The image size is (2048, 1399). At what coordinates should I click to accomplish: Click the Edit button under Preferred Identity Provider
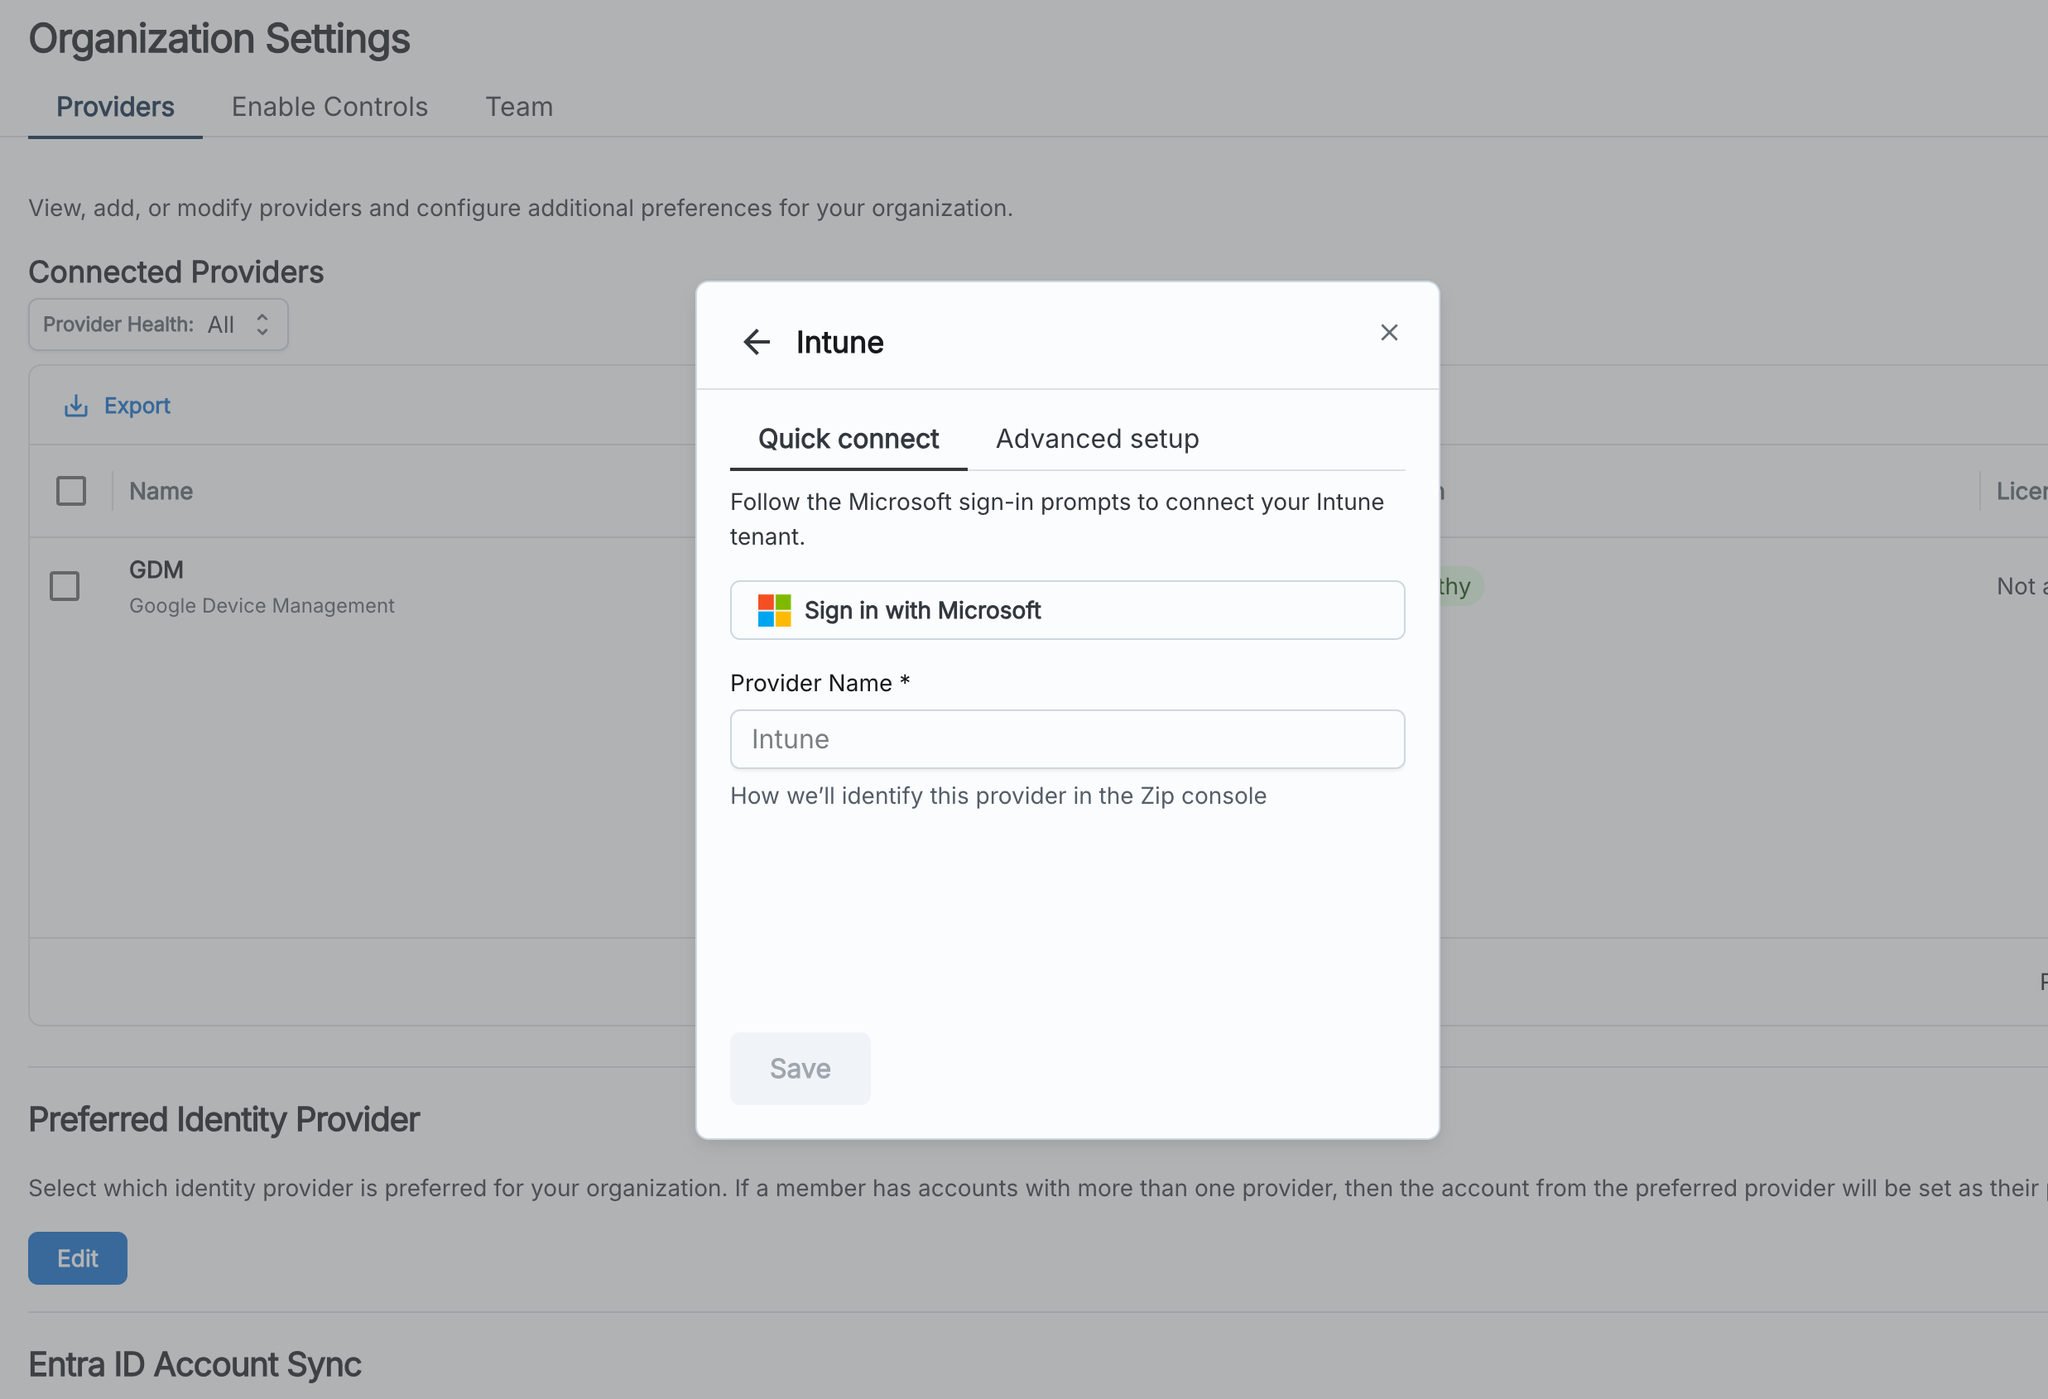tap(78, 1258)
